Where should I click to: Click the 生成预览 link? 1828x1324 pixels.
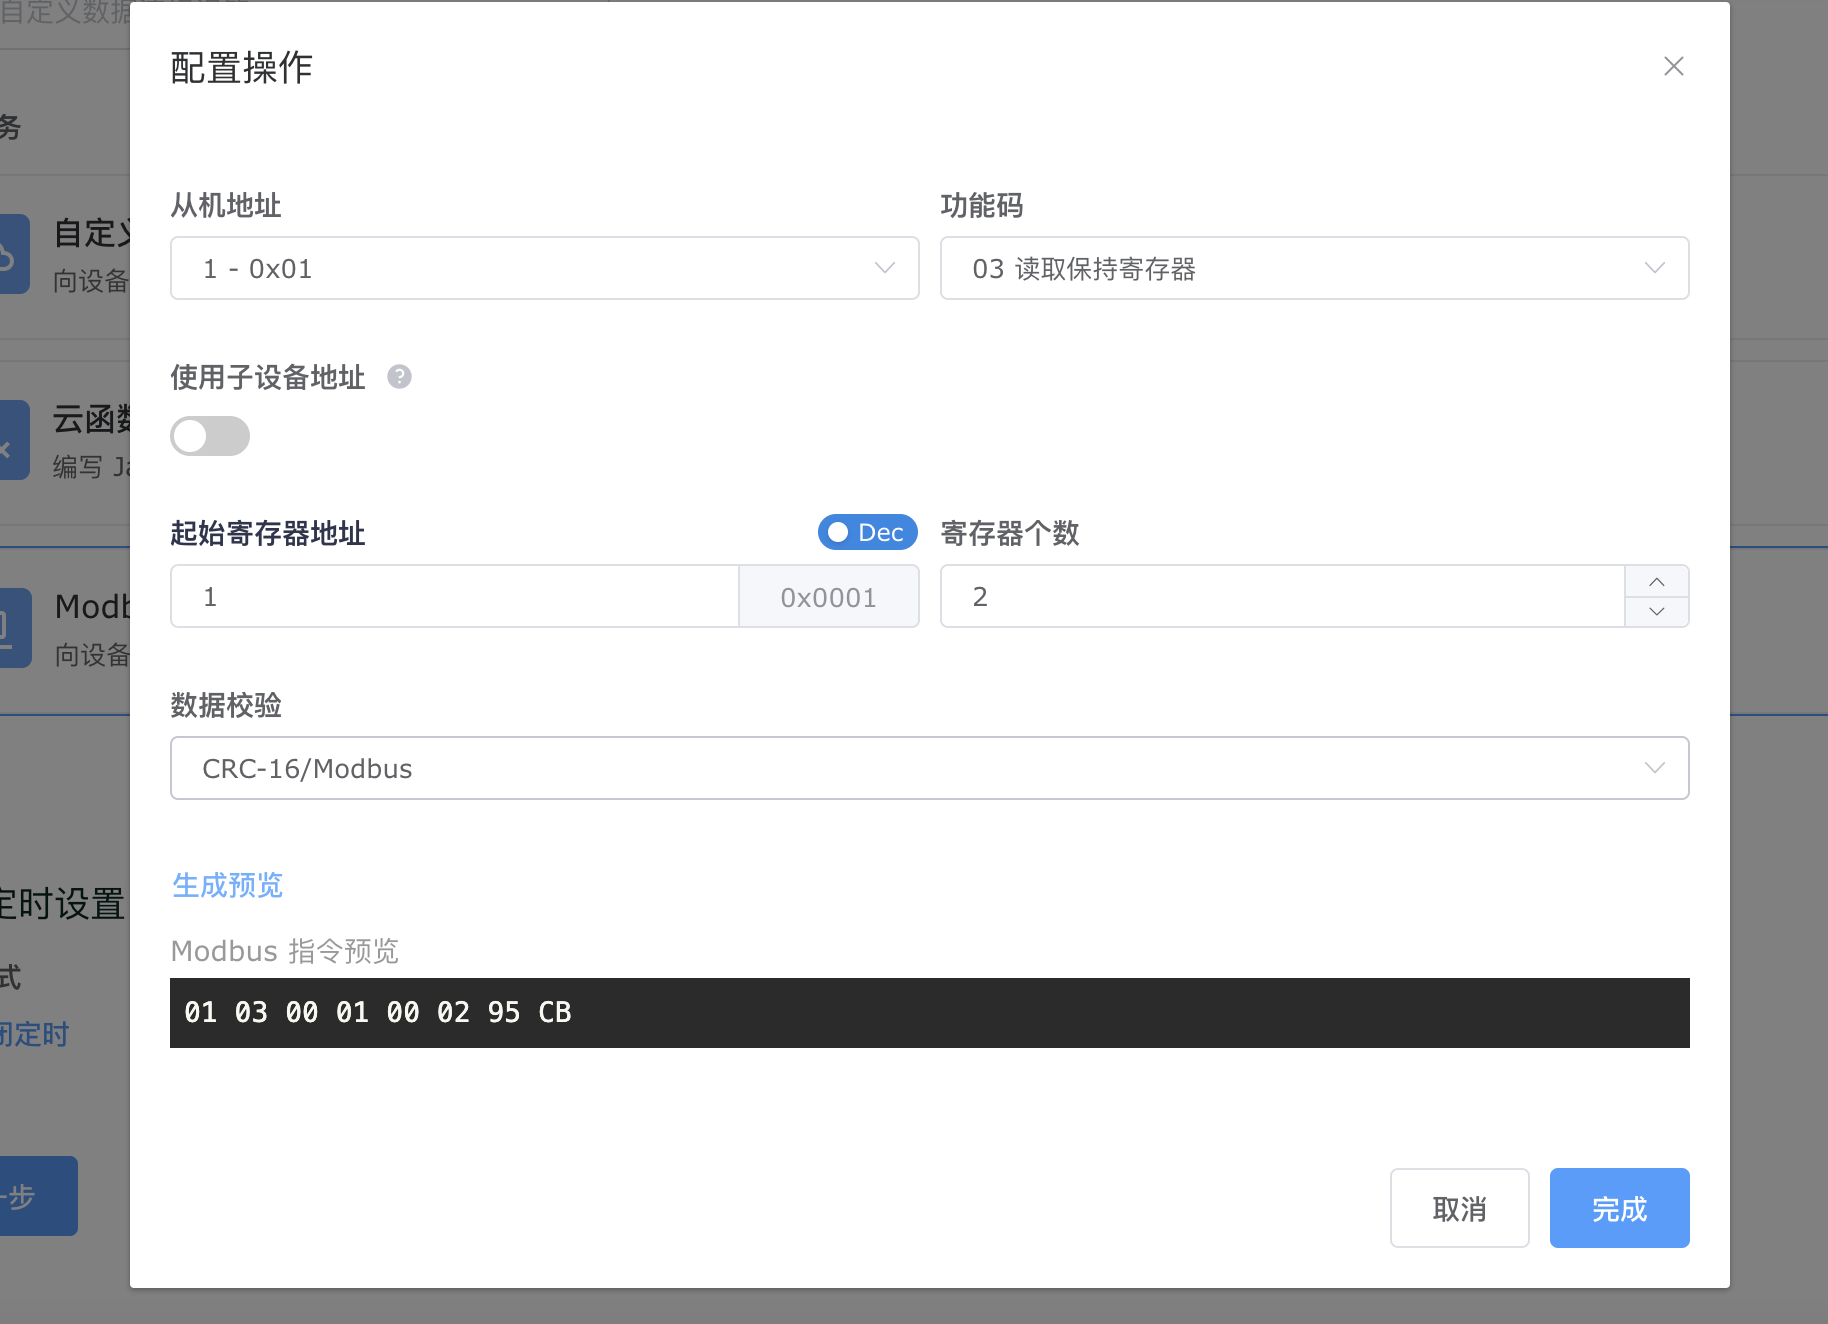(x=228, y=885)
